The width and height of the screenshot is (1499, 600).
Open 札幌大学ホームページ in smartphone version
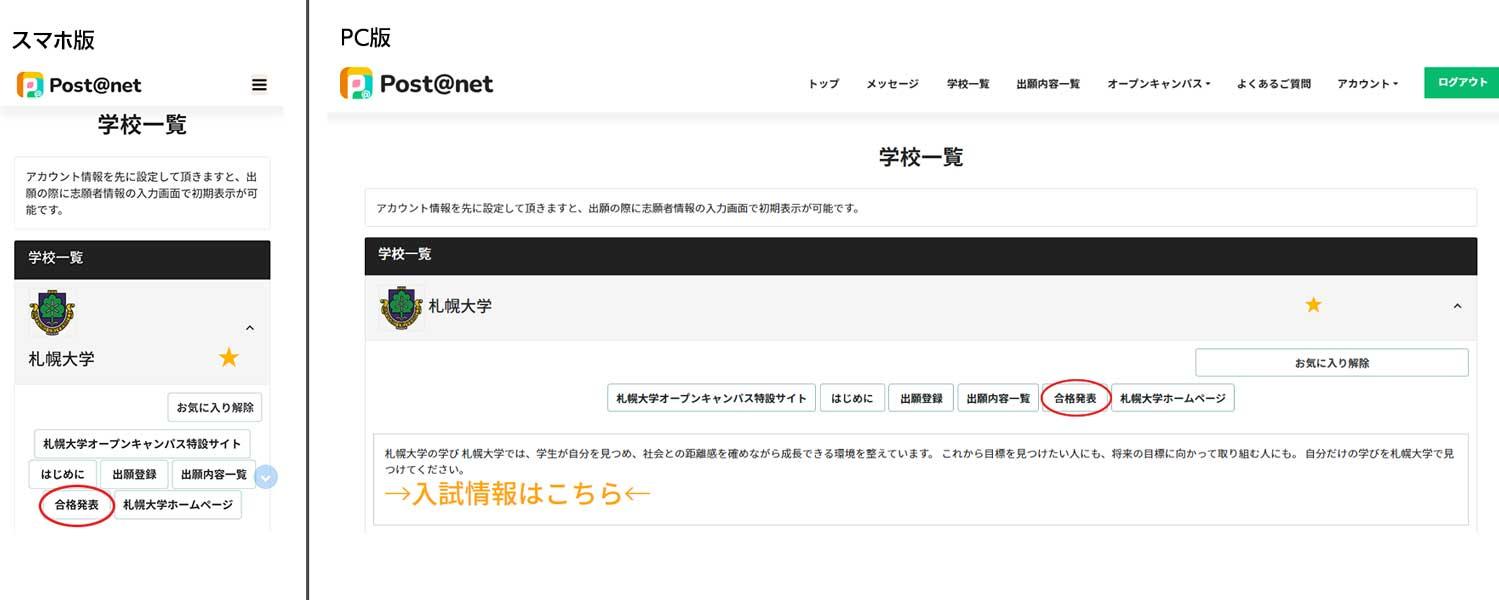(x=178, y=505)
